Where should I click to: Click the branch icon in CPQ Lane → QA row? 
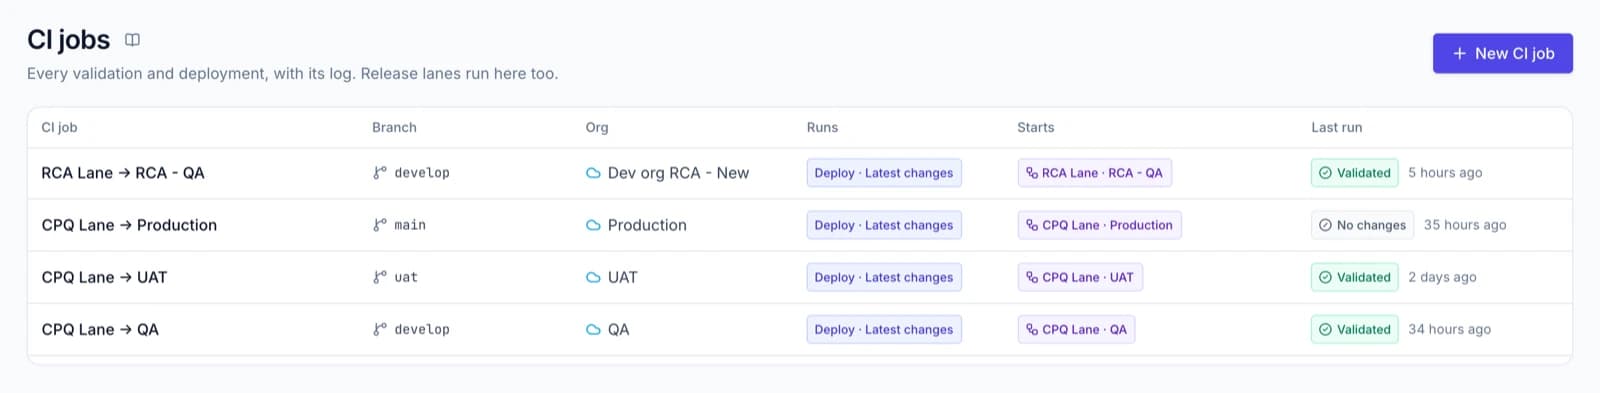380,329
